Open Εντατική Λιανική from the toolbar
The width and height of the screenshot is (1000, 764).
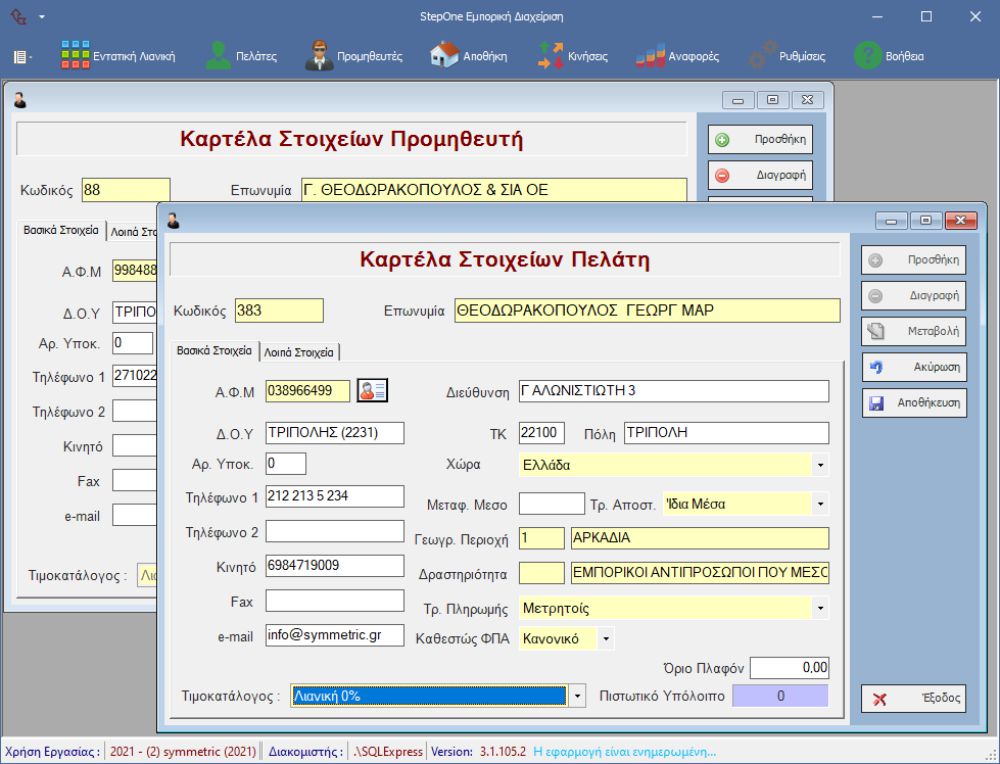tap(118, 57)
